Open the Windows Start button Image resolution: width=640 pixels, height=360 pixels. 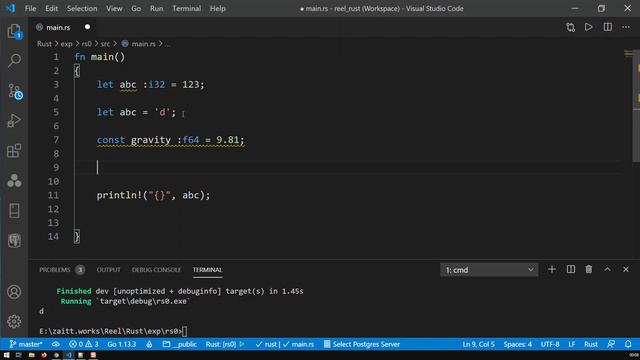click(6, 355)
